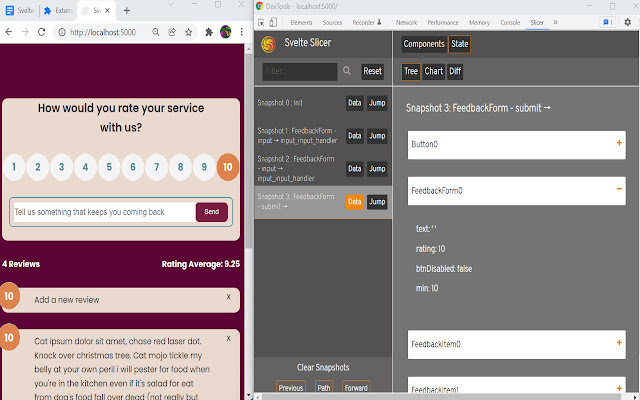Jump to Snapshot 2
Image resolution: width=640 pixels, height=400 pixels.
(377, 169)
